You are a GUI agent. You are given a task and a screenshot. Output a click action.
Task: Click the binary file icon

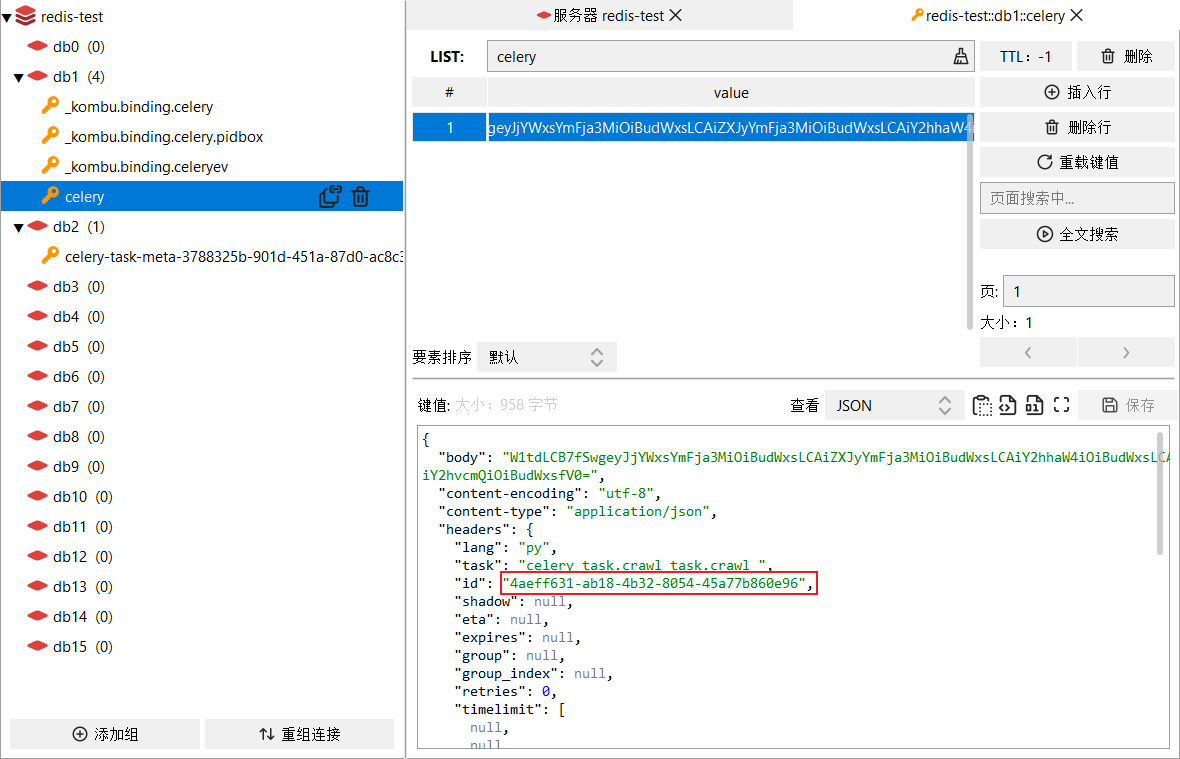(1035, 405)
